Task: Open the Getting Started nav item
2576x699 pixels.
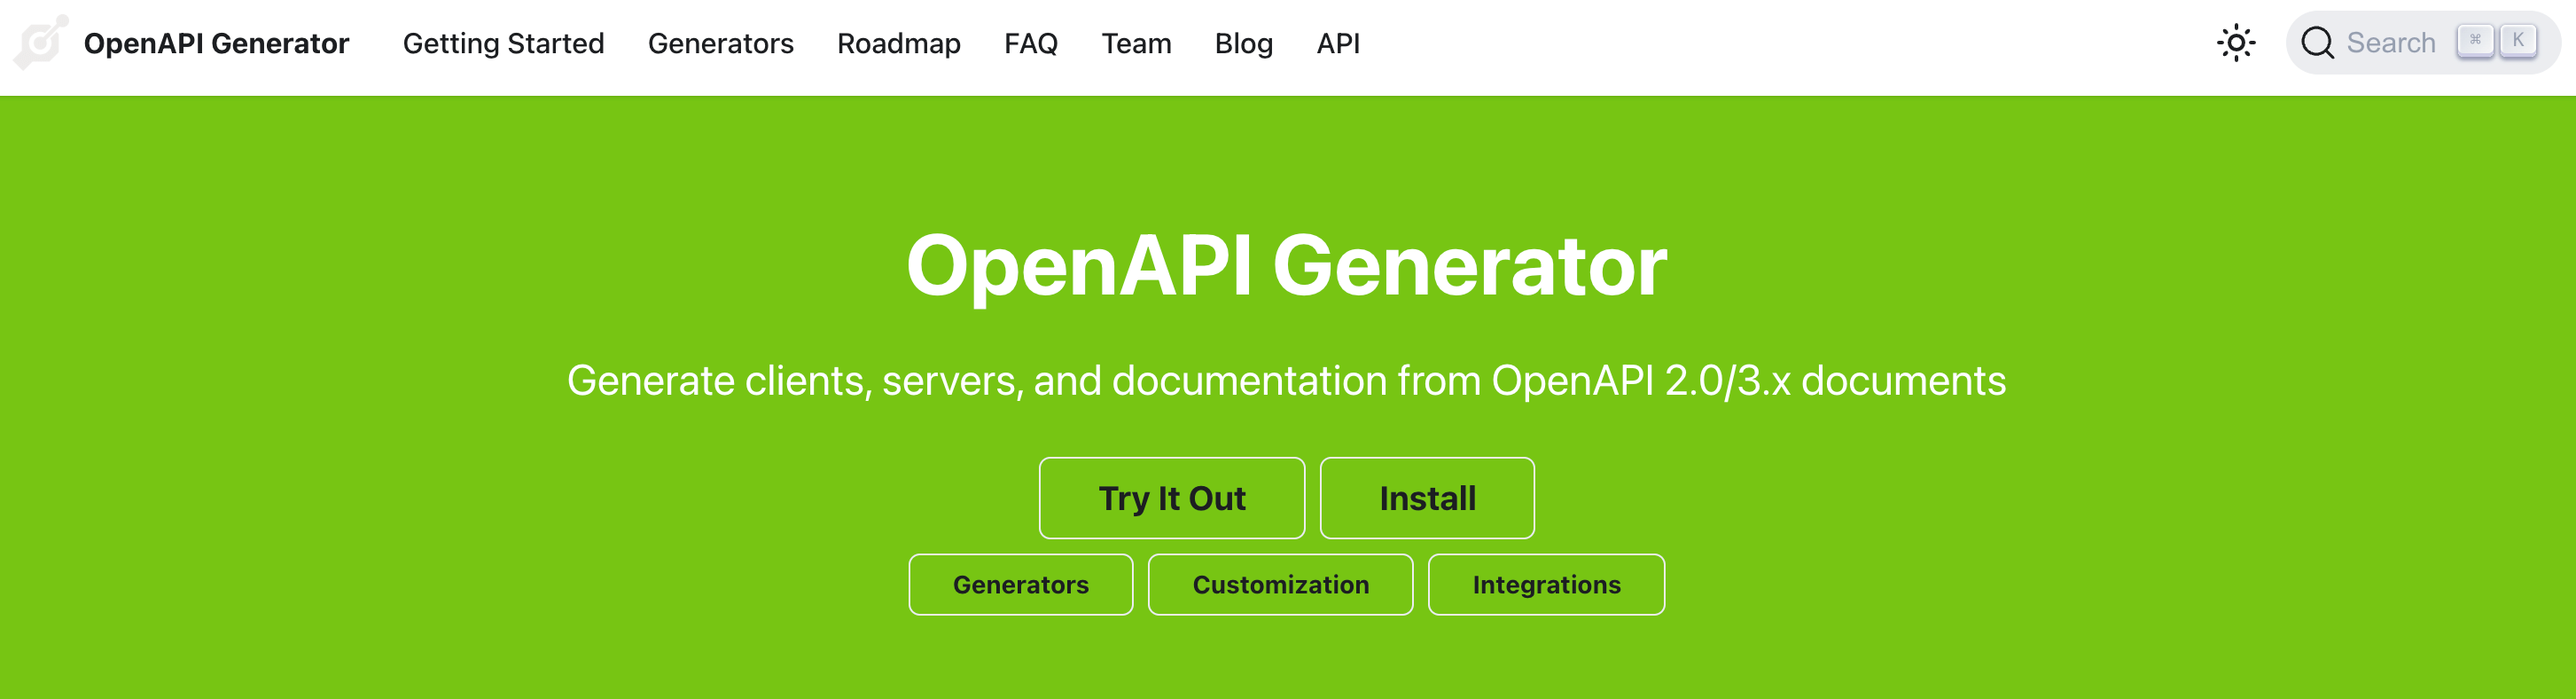Action: click(503, 43)
